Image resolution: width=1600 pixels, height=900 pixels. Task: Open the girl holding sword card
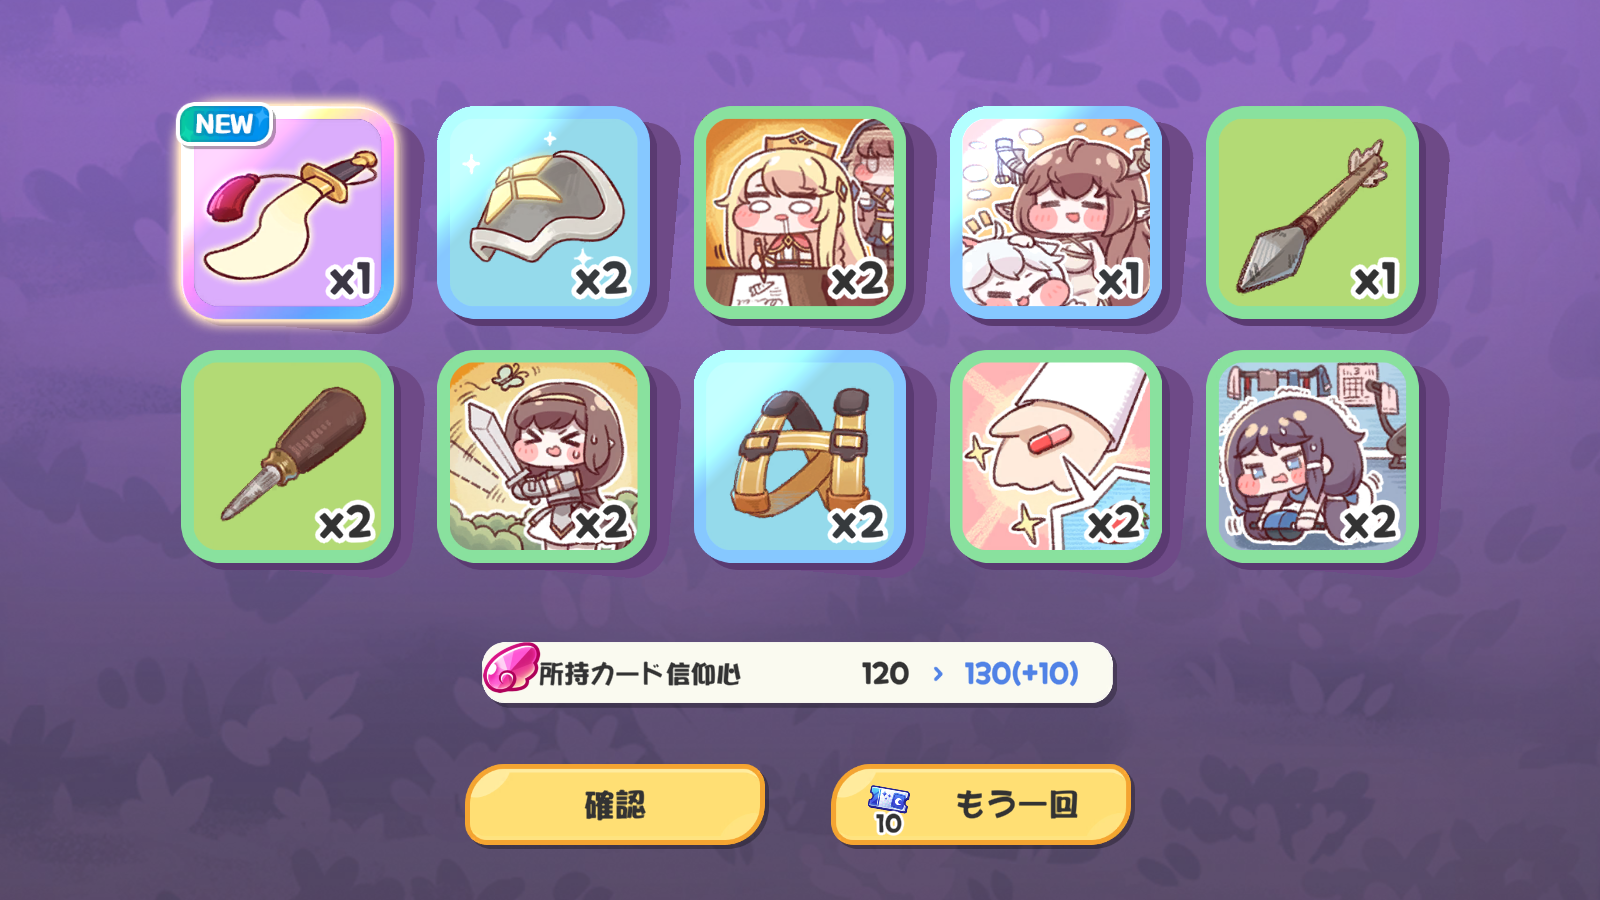click(544, 456)
